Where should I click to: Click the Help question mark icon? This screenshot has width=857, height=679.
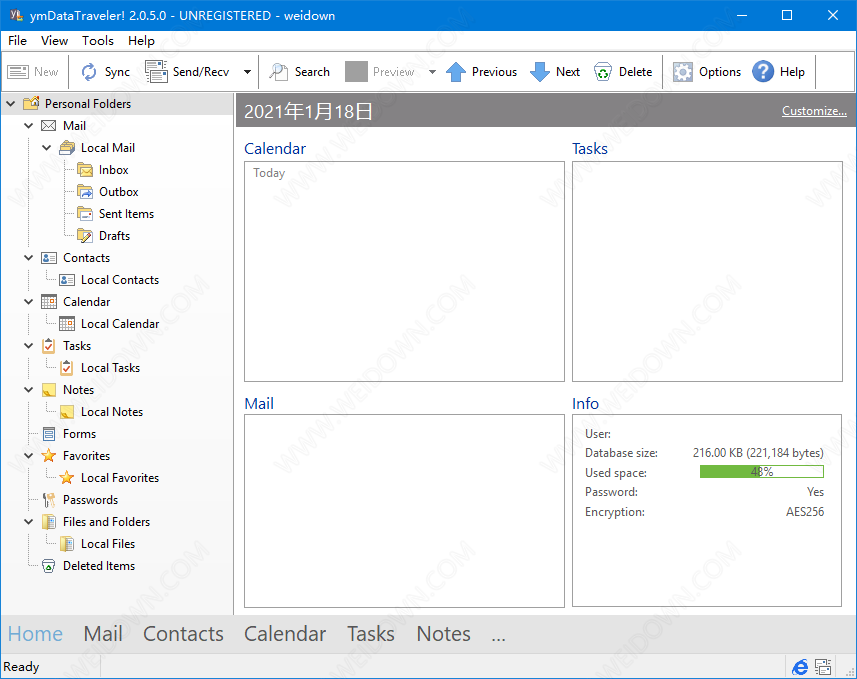(x=763, y=72)
